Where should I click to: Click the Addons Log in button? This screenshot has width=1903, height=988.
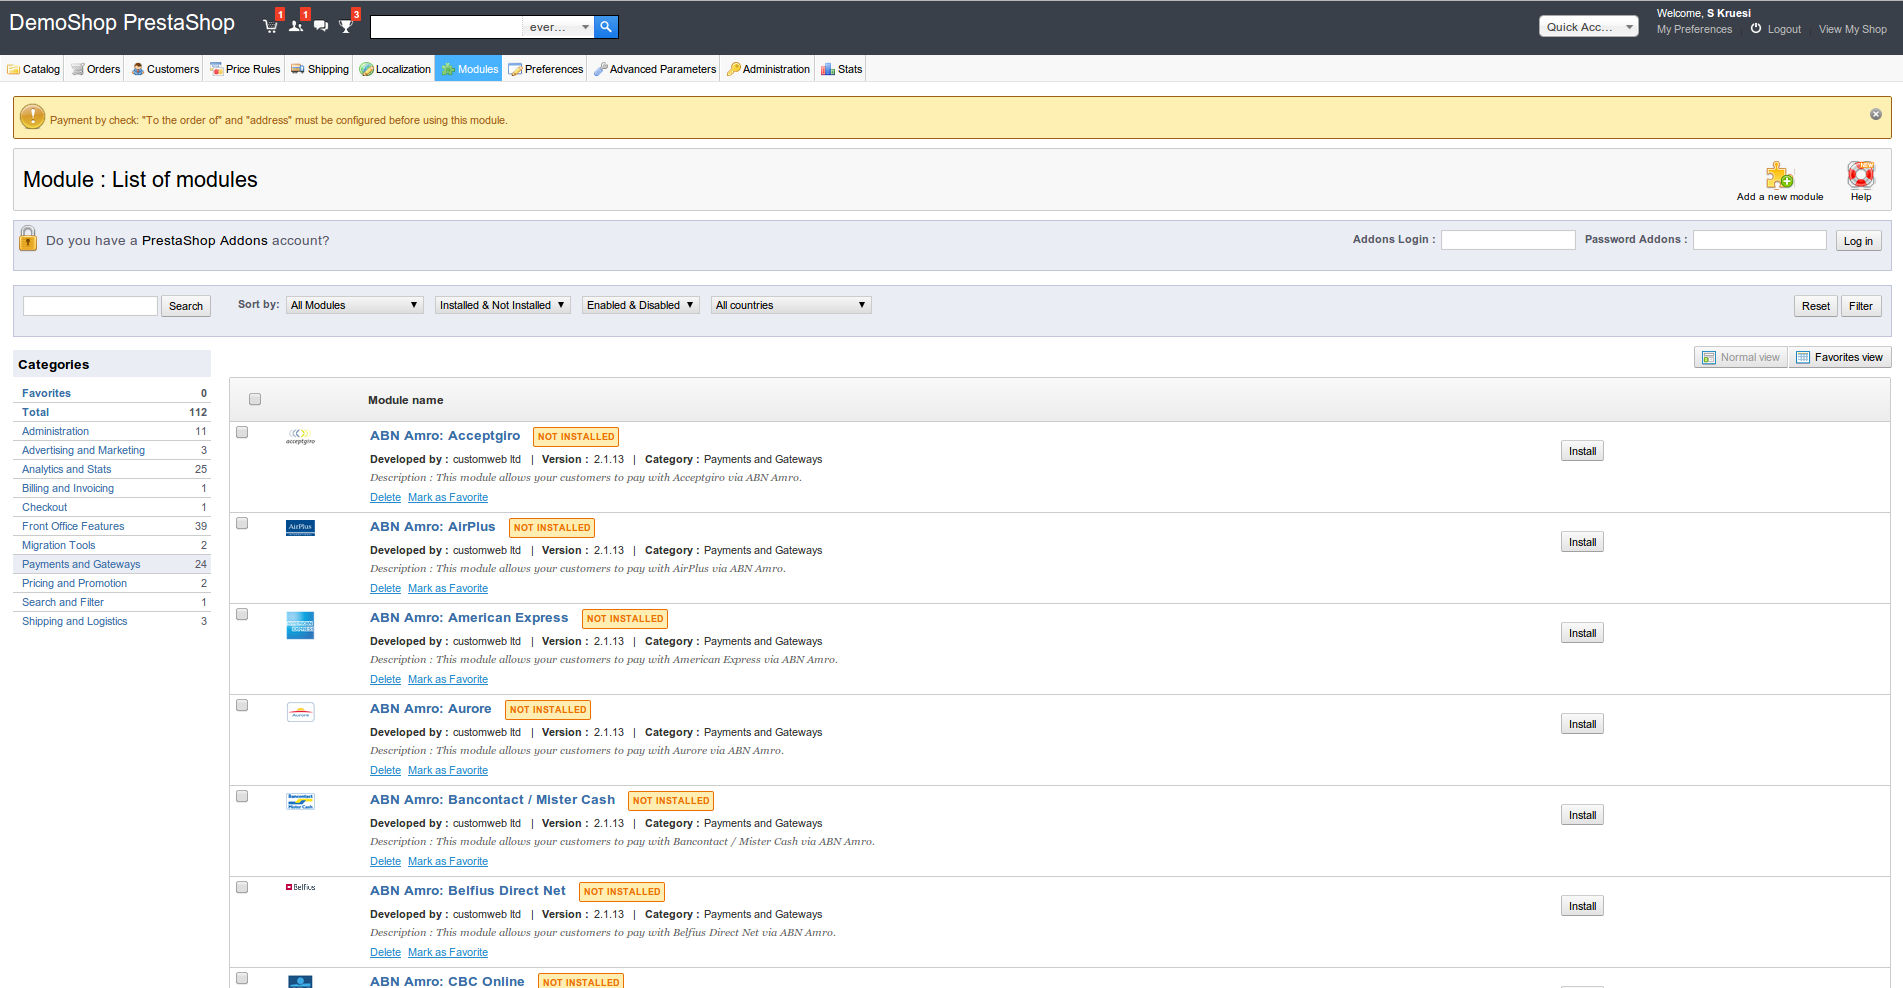tap(1858, 241)
